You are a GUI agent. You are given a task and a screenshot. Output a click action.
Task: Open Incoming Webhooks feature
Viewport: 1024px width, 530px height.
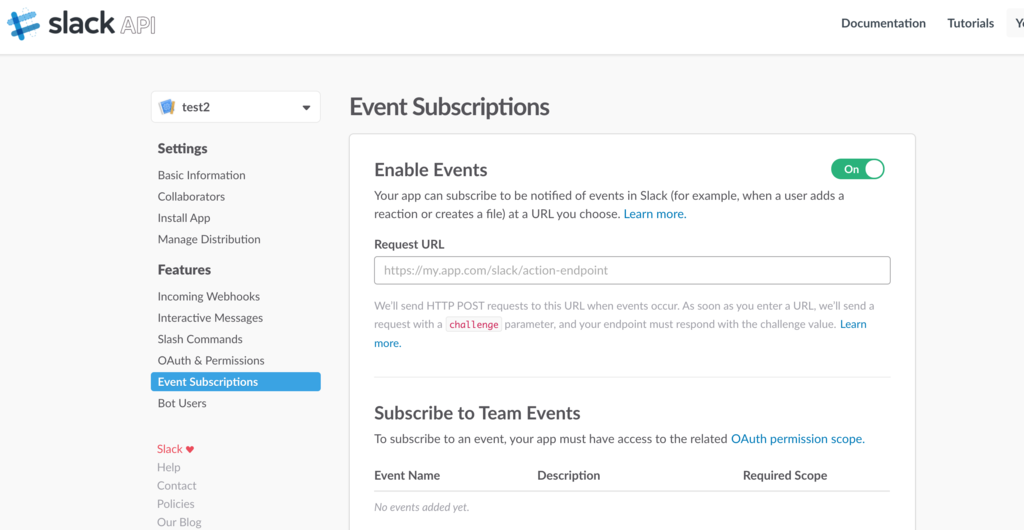pos(208,296)
